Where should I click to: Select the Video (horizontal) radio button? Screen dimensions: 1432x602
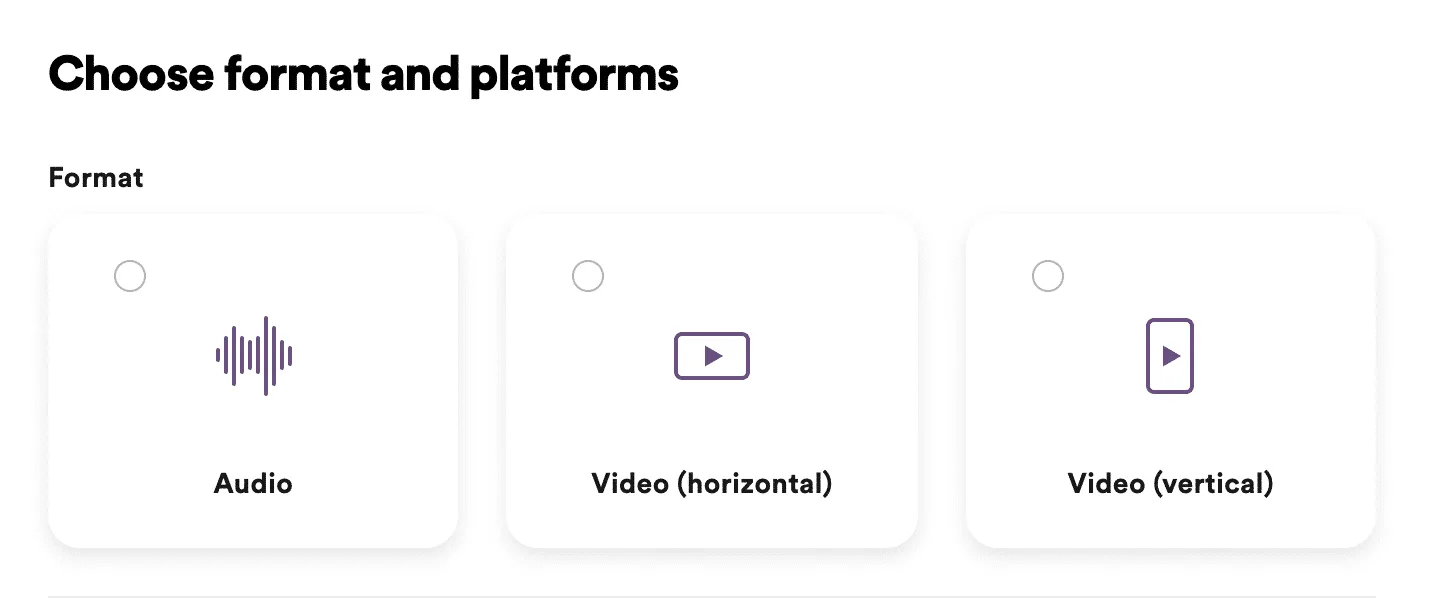coord(588,276)
